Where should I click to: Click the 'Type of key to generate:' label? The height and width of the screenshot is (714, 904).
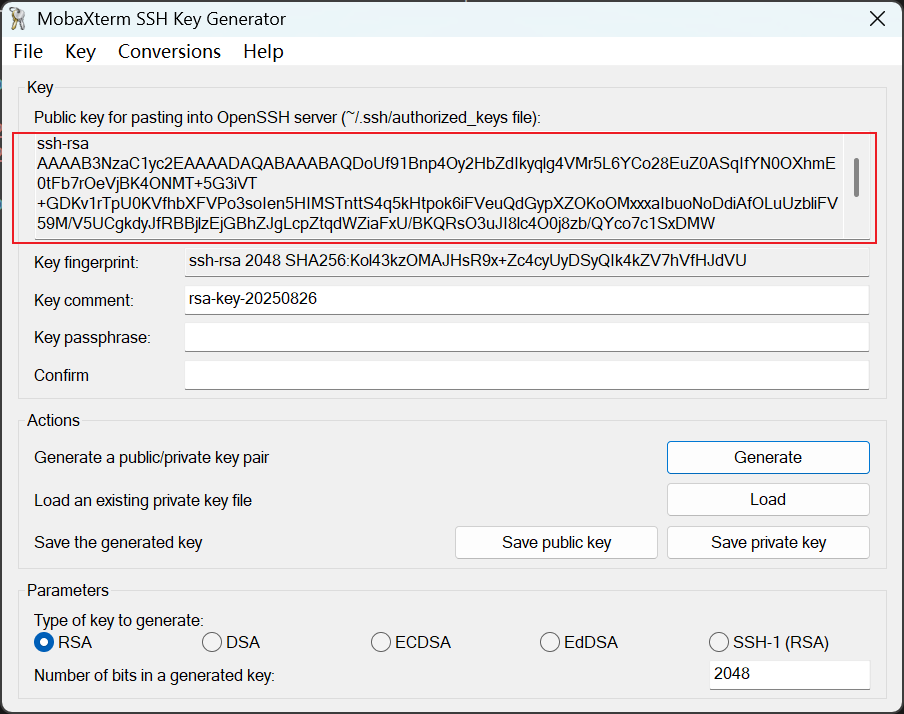click(119, 621)
